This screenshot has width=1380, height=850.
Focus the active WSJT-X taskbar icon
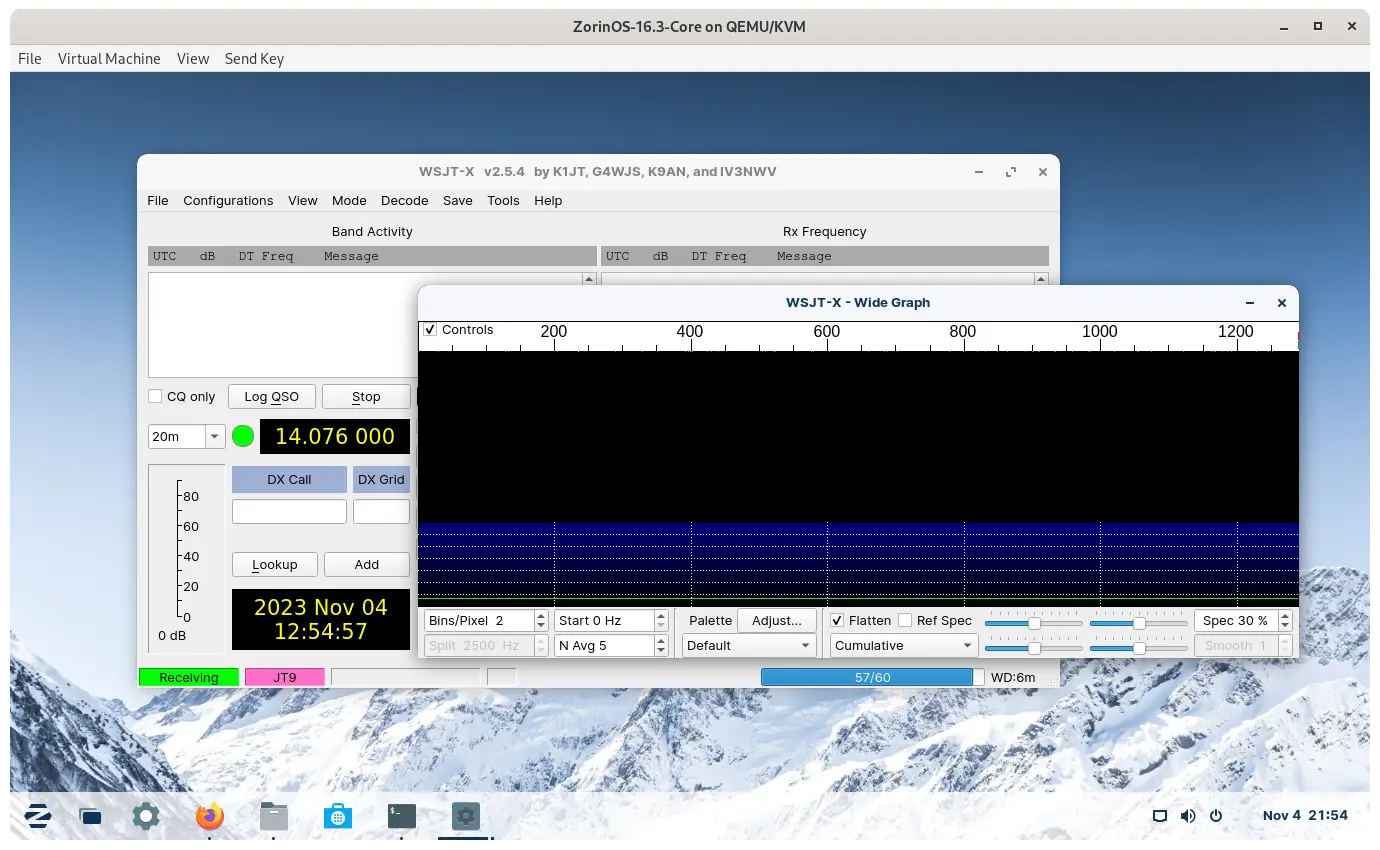coord(466,816)
